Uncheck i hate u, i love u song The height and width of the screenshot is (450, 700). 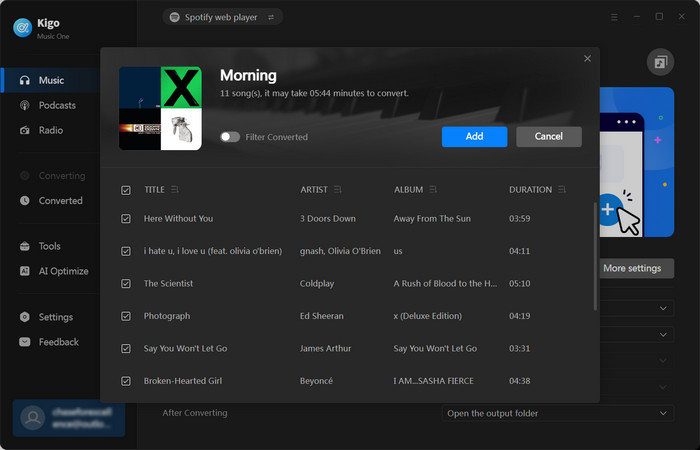coord(126,251)
